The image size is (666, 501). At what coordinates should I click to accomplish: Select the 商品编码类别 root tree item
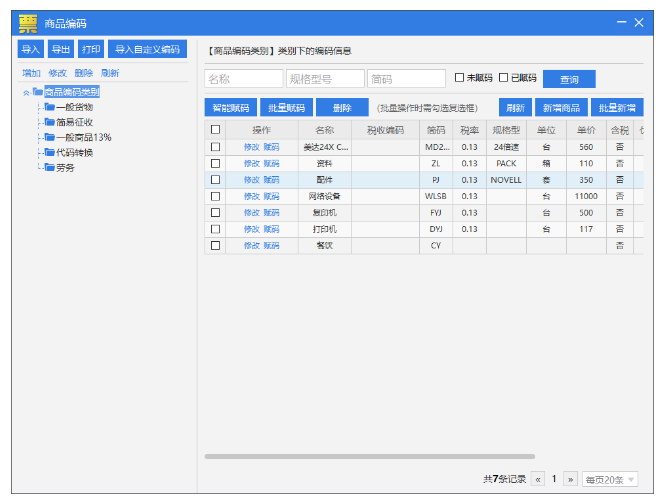[x=71, y=92]
